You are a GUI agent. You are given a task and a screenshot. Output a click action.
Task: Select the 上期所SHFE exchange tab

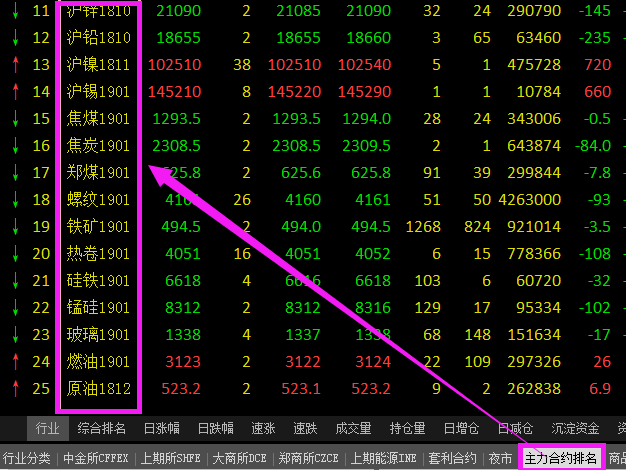click(171, 458)
